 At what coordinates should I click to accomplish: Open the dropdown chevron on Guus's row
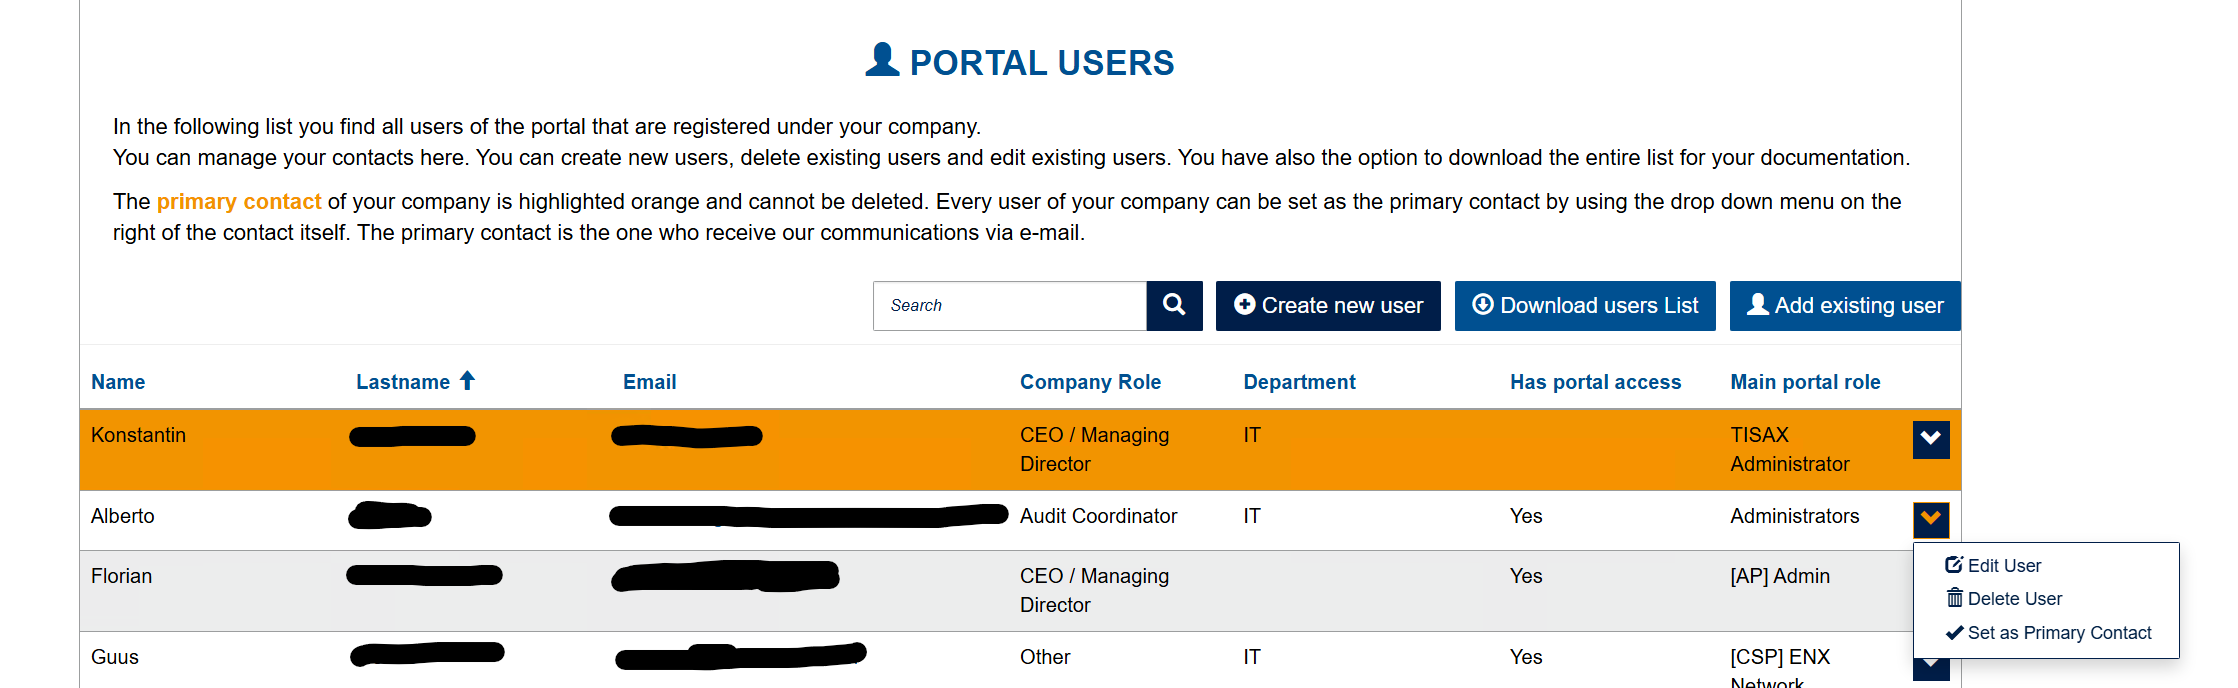(1930, 662)
